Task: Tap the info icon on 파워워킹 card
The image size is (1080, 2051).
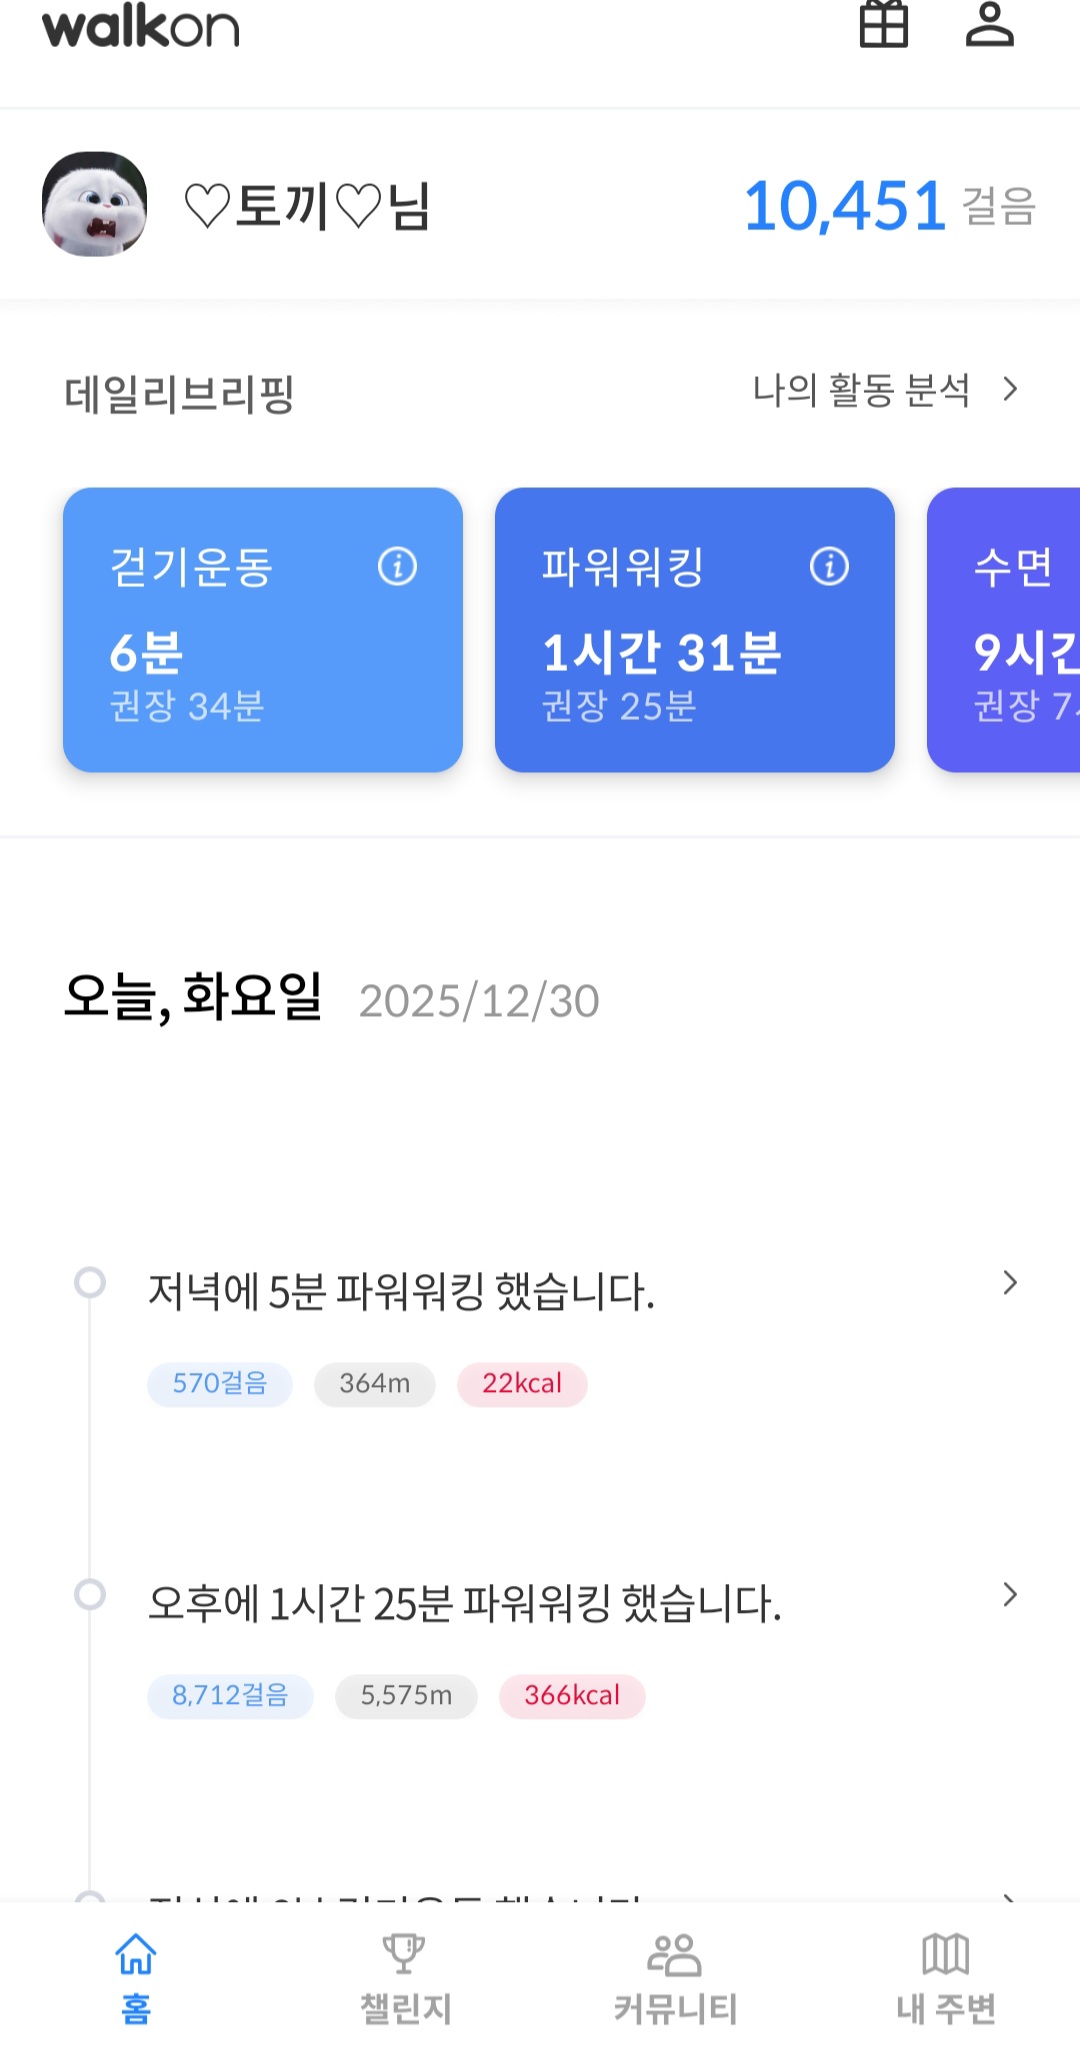Action: pos(829,566)
